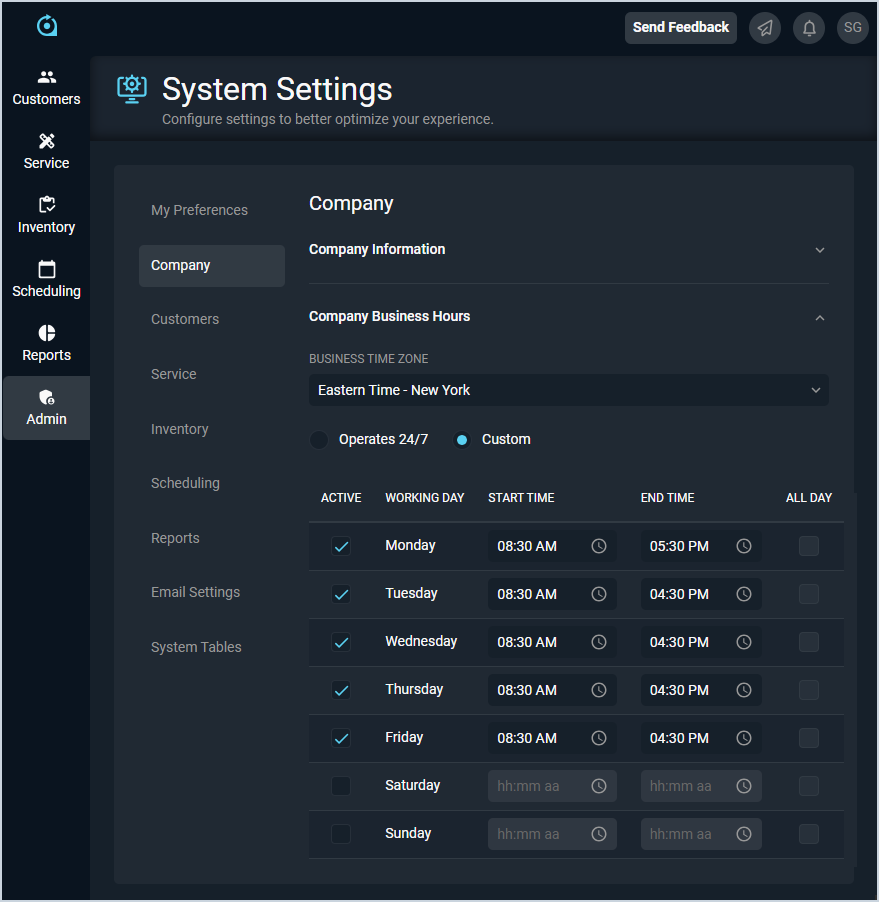
Task: Open the System Tables settings tab
Action: (x=196, y=647)
